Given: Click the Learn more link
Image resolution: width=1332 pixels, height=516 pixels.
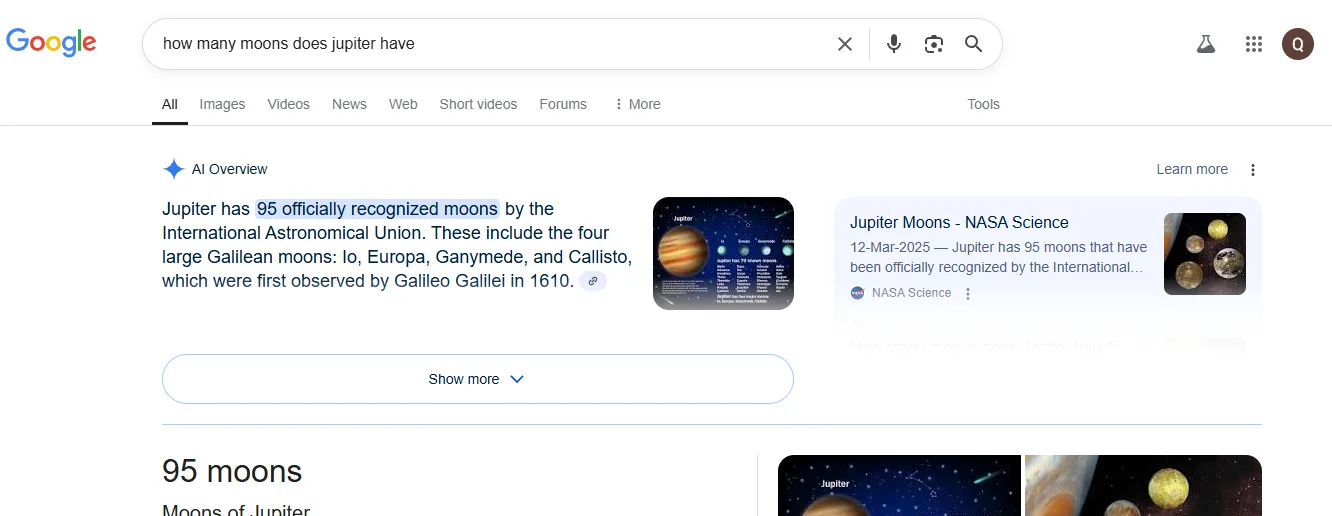Looking at the screenshot, I should [x=1192, y=169].
